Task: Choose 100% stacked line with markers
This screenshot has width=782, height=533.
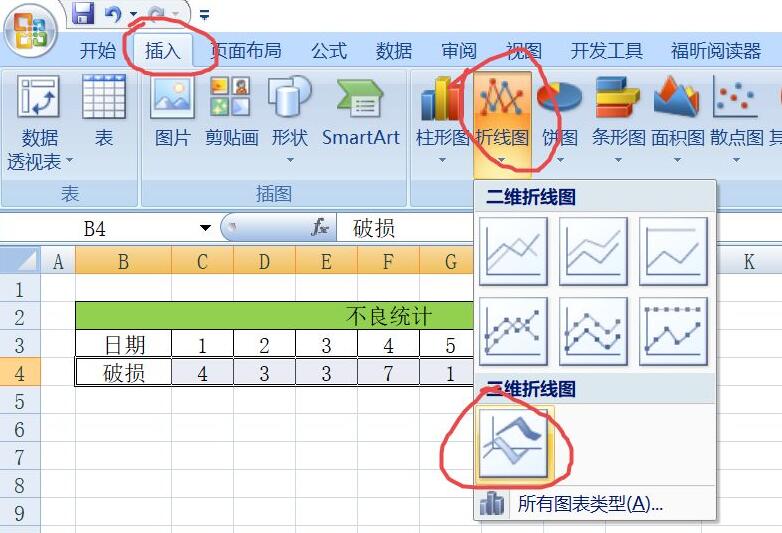Action: tap(673, 332)
